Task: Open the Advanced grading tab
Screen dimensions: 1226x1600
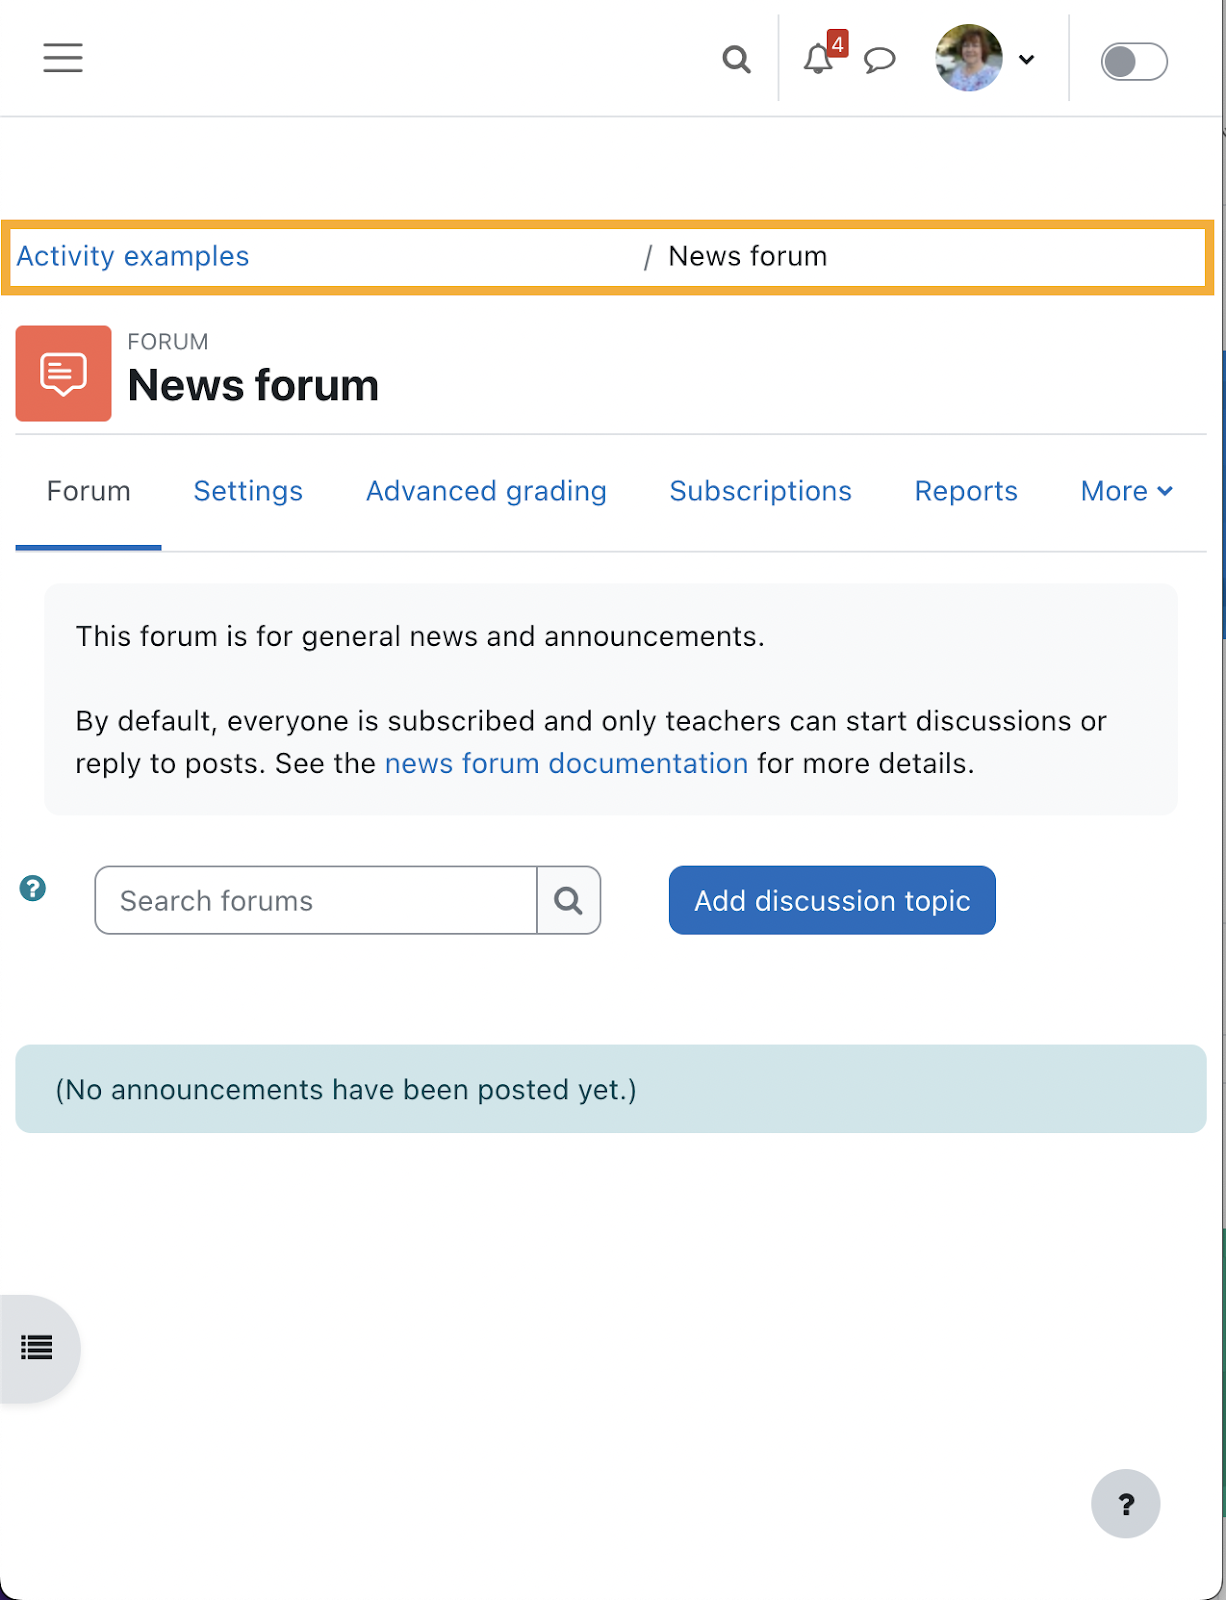Action: [486, 491]
